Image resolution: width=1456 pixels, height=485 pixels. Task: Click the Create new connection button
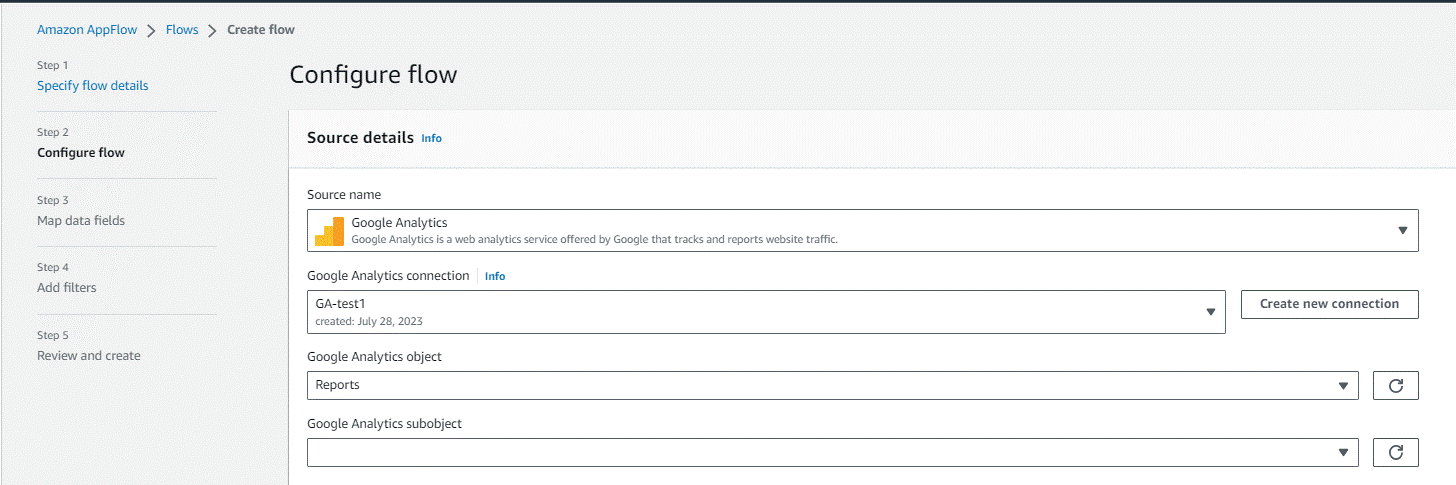click(x=1329, y=304)
